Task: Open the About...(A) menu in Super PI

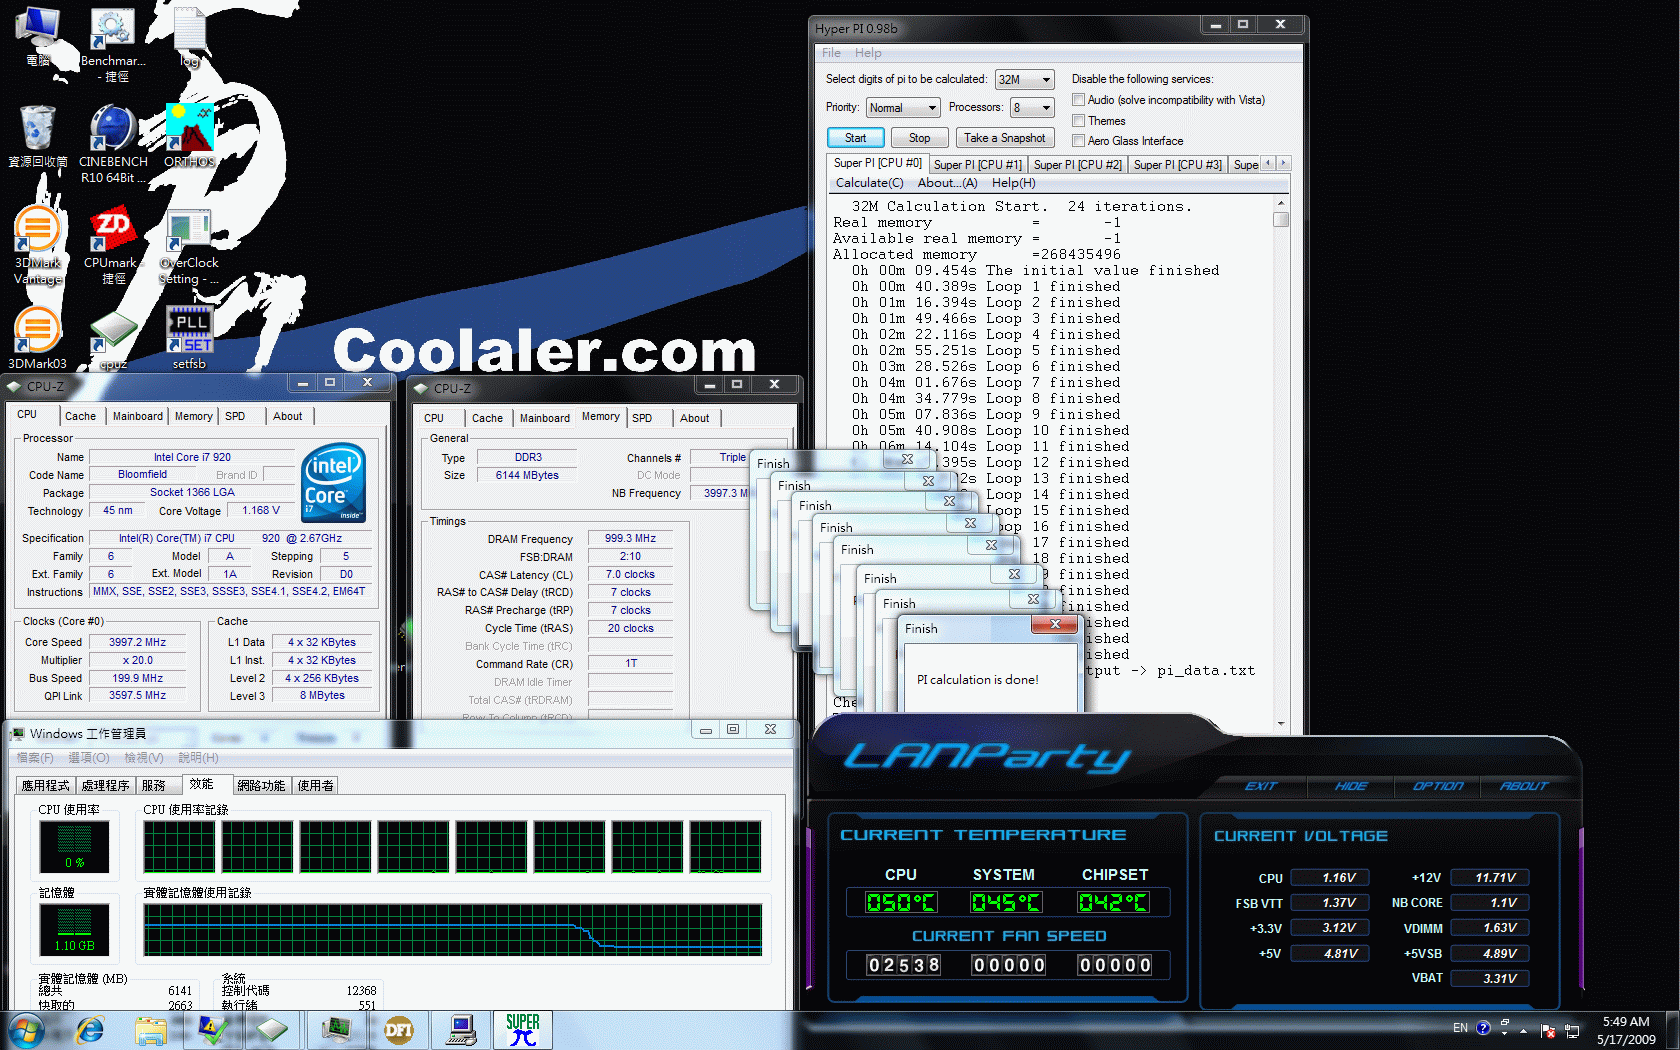Action: [x=947, y=183]
